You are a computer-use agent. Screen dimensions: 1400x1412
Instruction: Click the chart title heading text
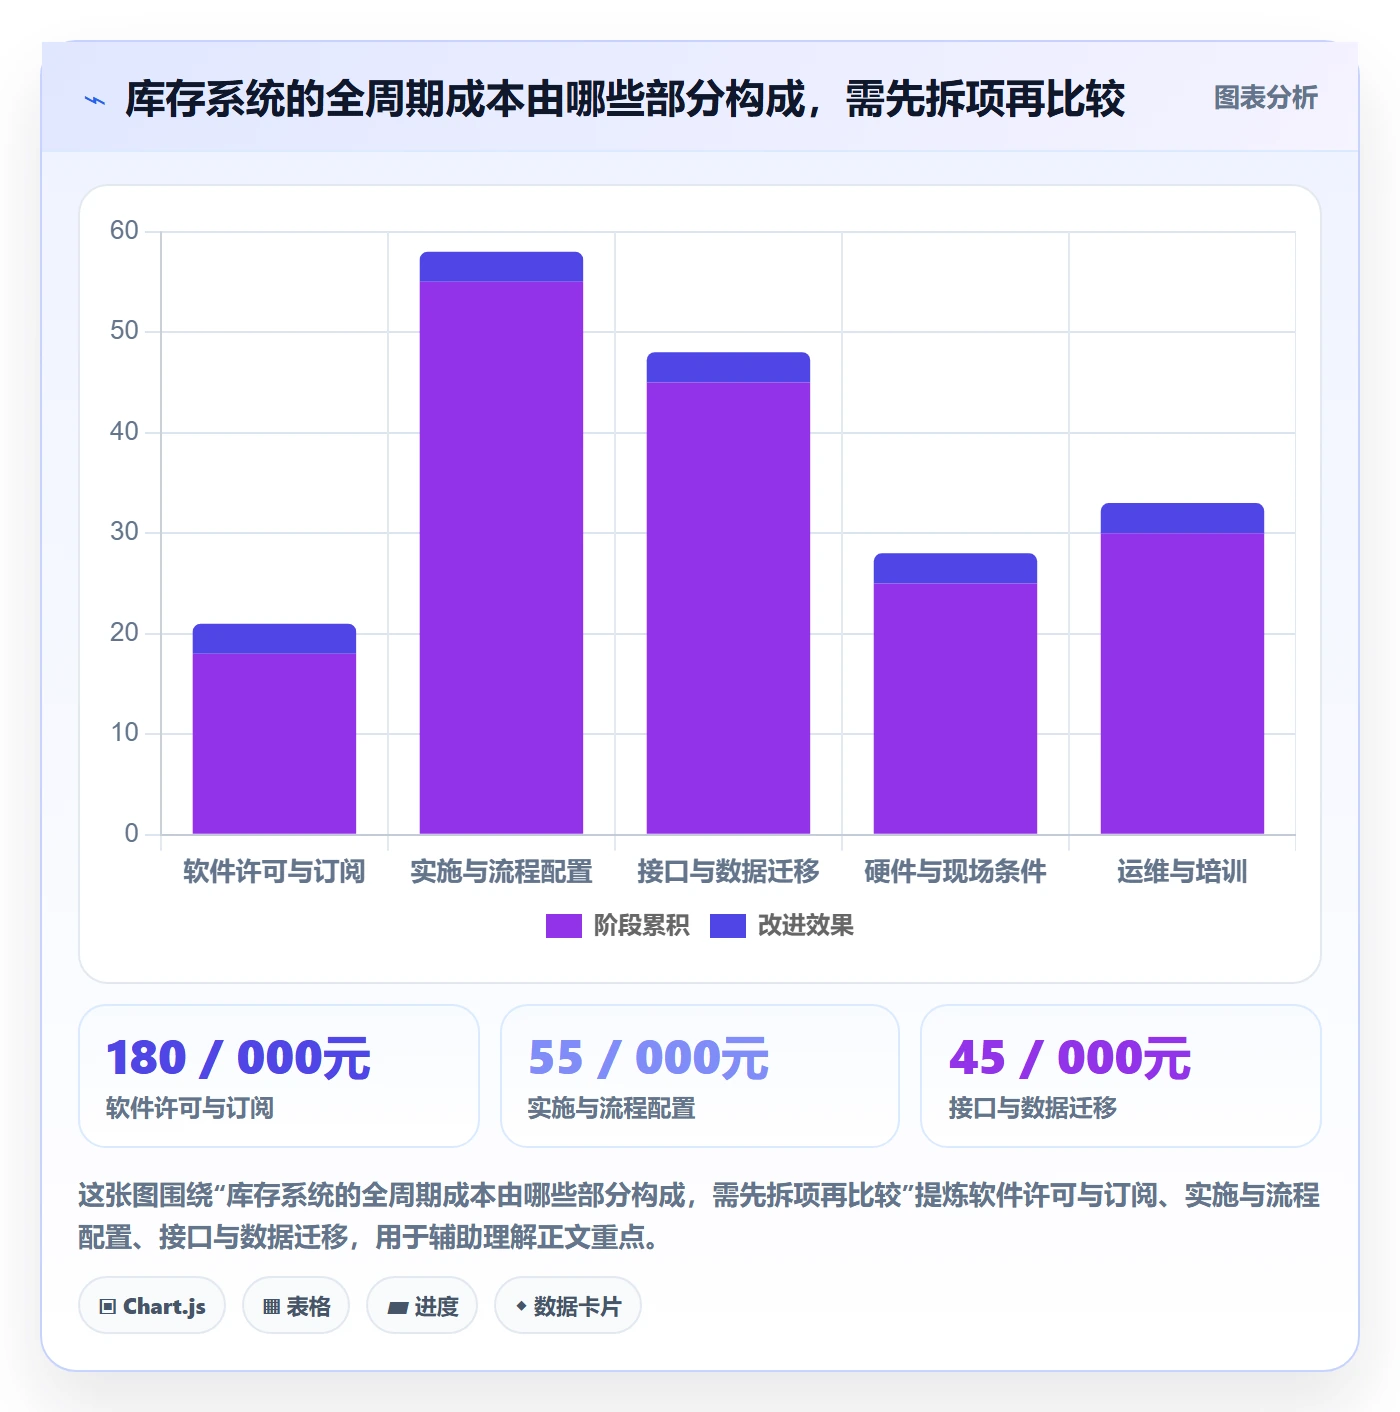pyautogui.click(x=625, y=99)
